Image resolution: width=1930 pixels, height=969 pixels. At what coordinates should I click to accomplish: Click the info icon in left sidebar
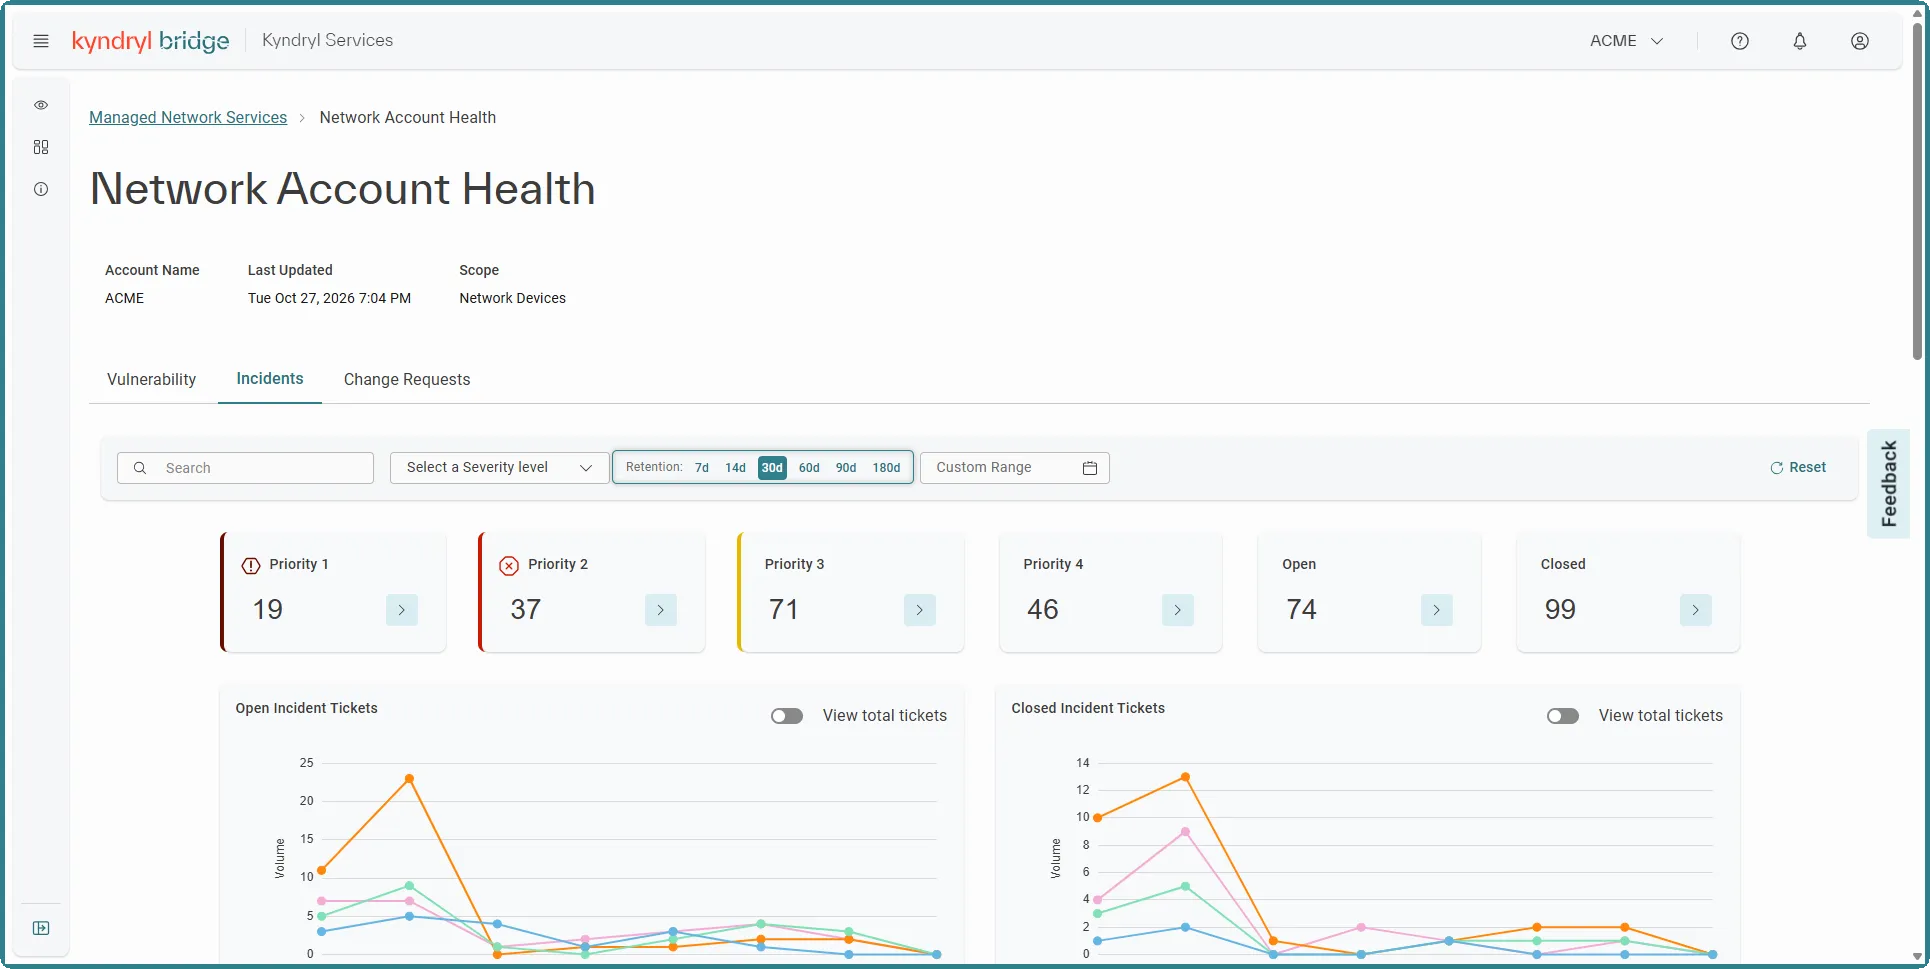pos(41,189)
